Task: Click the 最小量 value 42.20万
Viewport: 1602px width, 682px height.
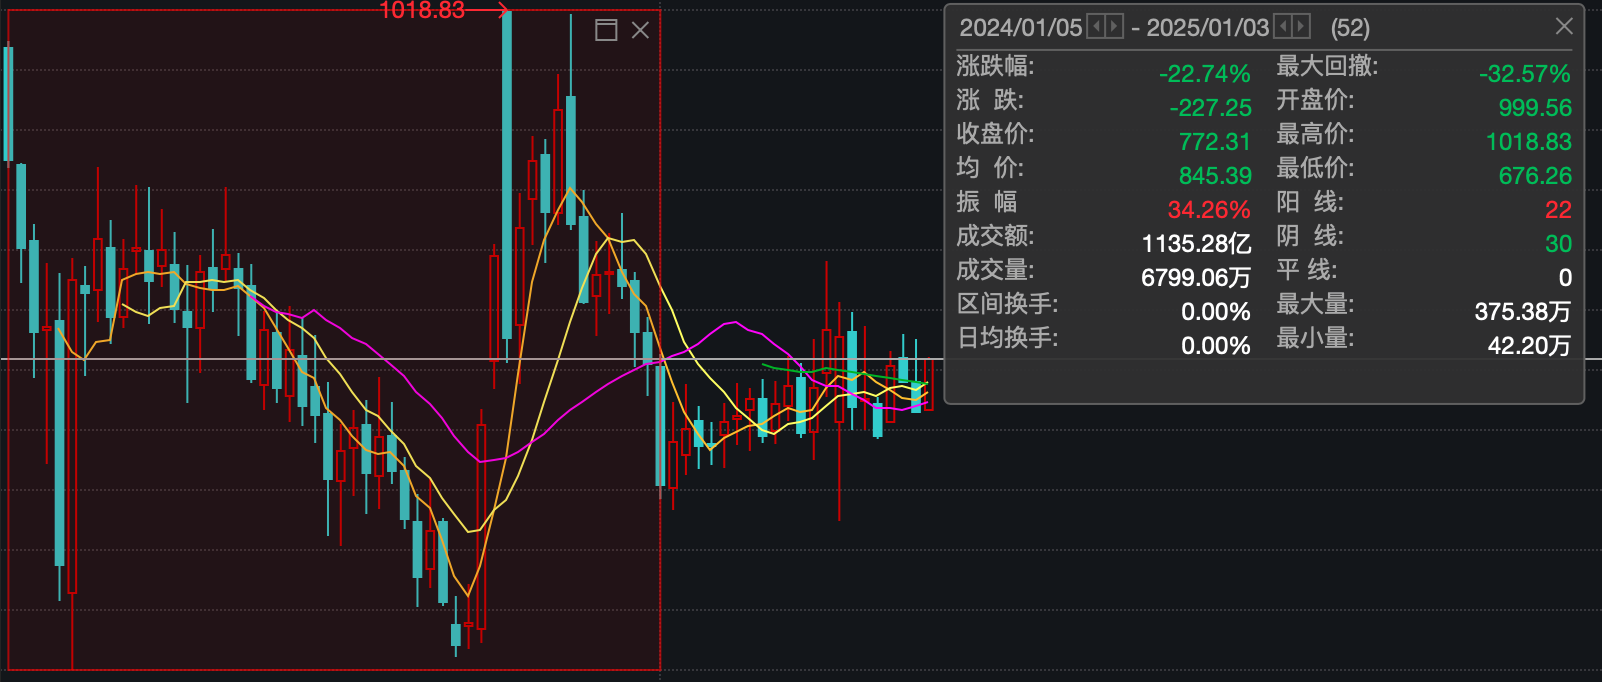Action: pyautogui.click(x=1529, y=346)
